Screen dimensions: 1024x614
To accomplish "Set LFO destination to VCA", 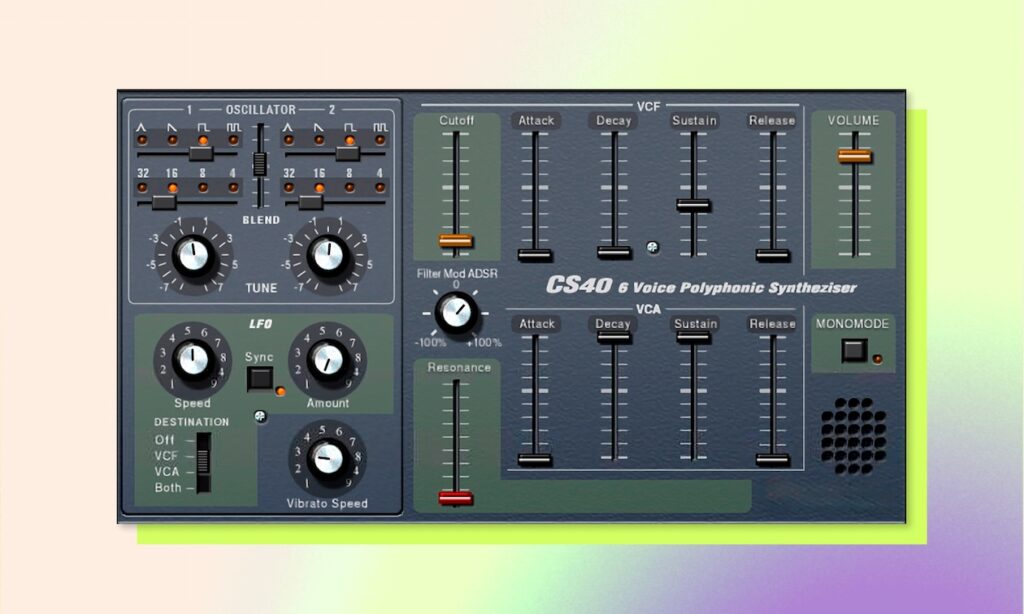I will tap(167, 472).
